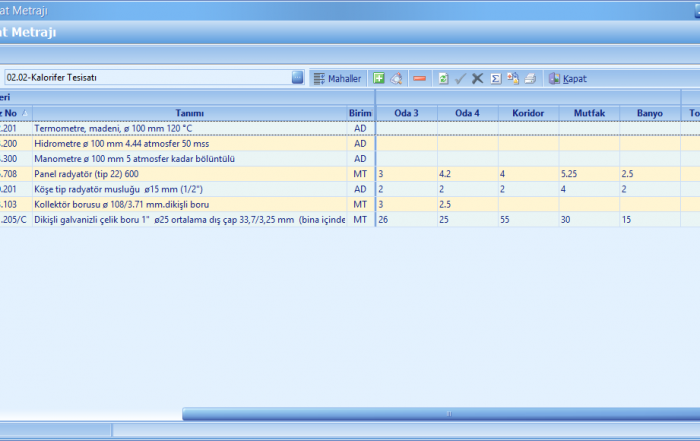Click the copy/transfer document icon
This screenshot has height=441, width=700.
tap(512, 78)
